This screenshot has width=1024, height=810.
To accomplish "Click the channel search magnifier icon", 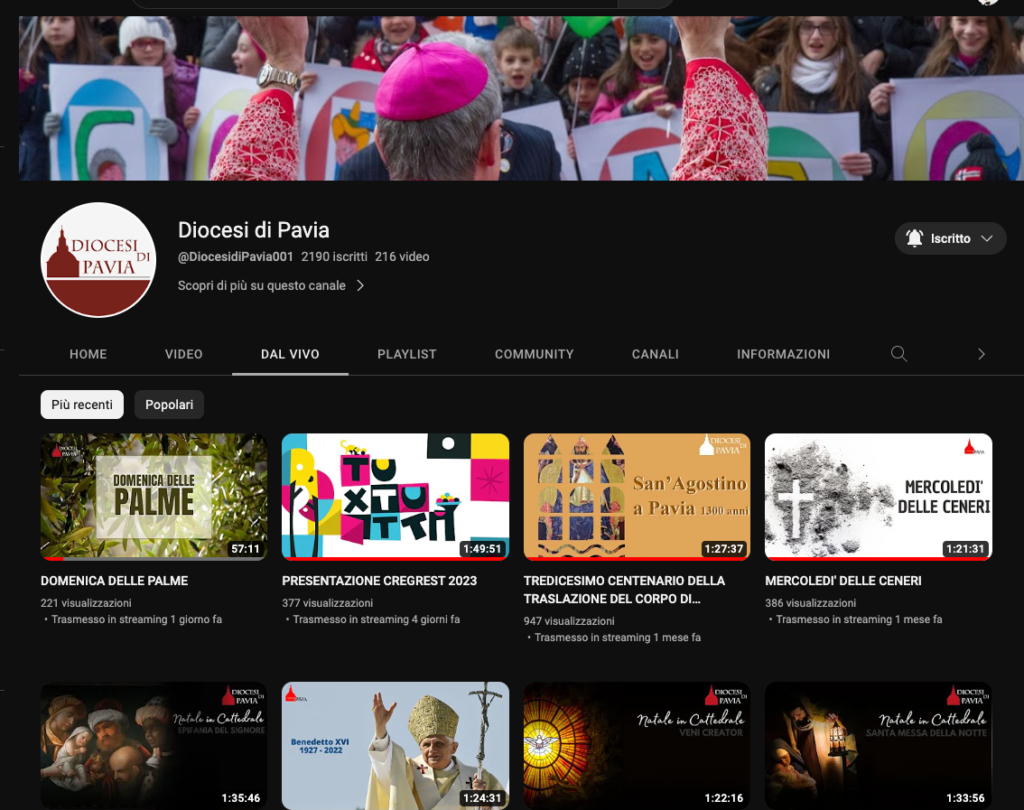I will [899, 354].
